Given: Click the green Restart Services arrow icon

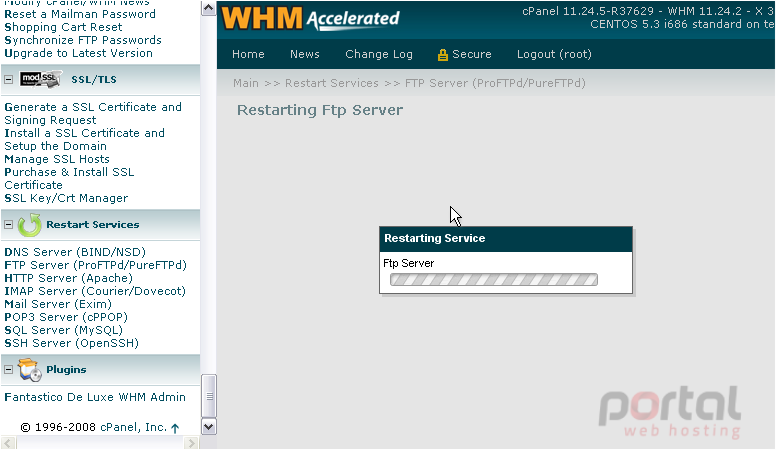Looking at the screenshot, I should pos(29,225).
